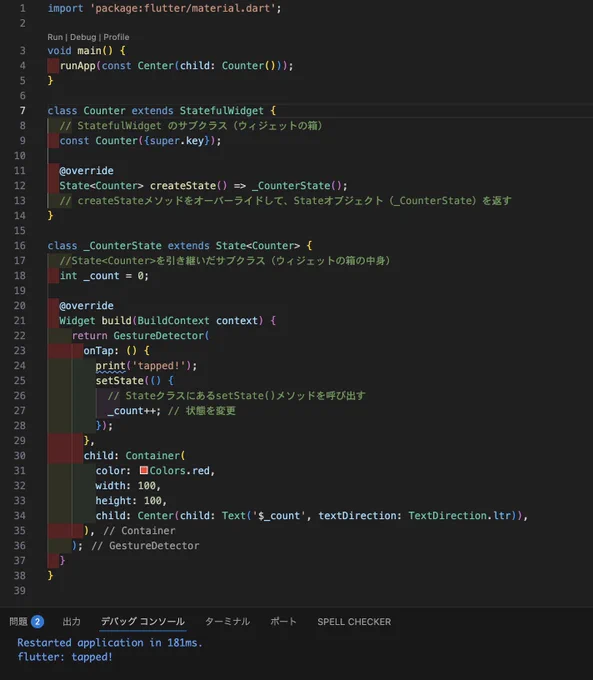Click line number 7 in the gutter
The width and height of the screenshot is (593, 680).
tap(22, 111)
